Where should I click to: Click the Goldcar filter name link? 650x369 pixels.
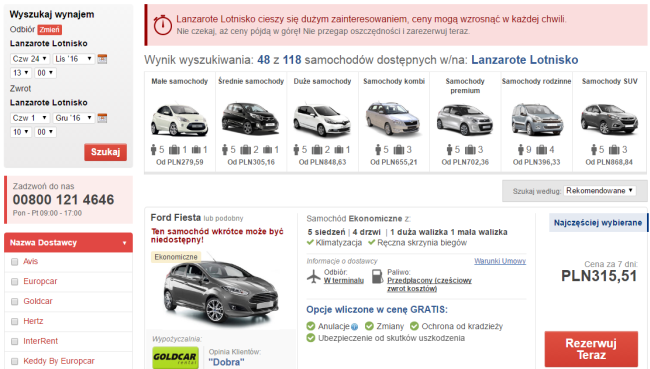(38, 301)
